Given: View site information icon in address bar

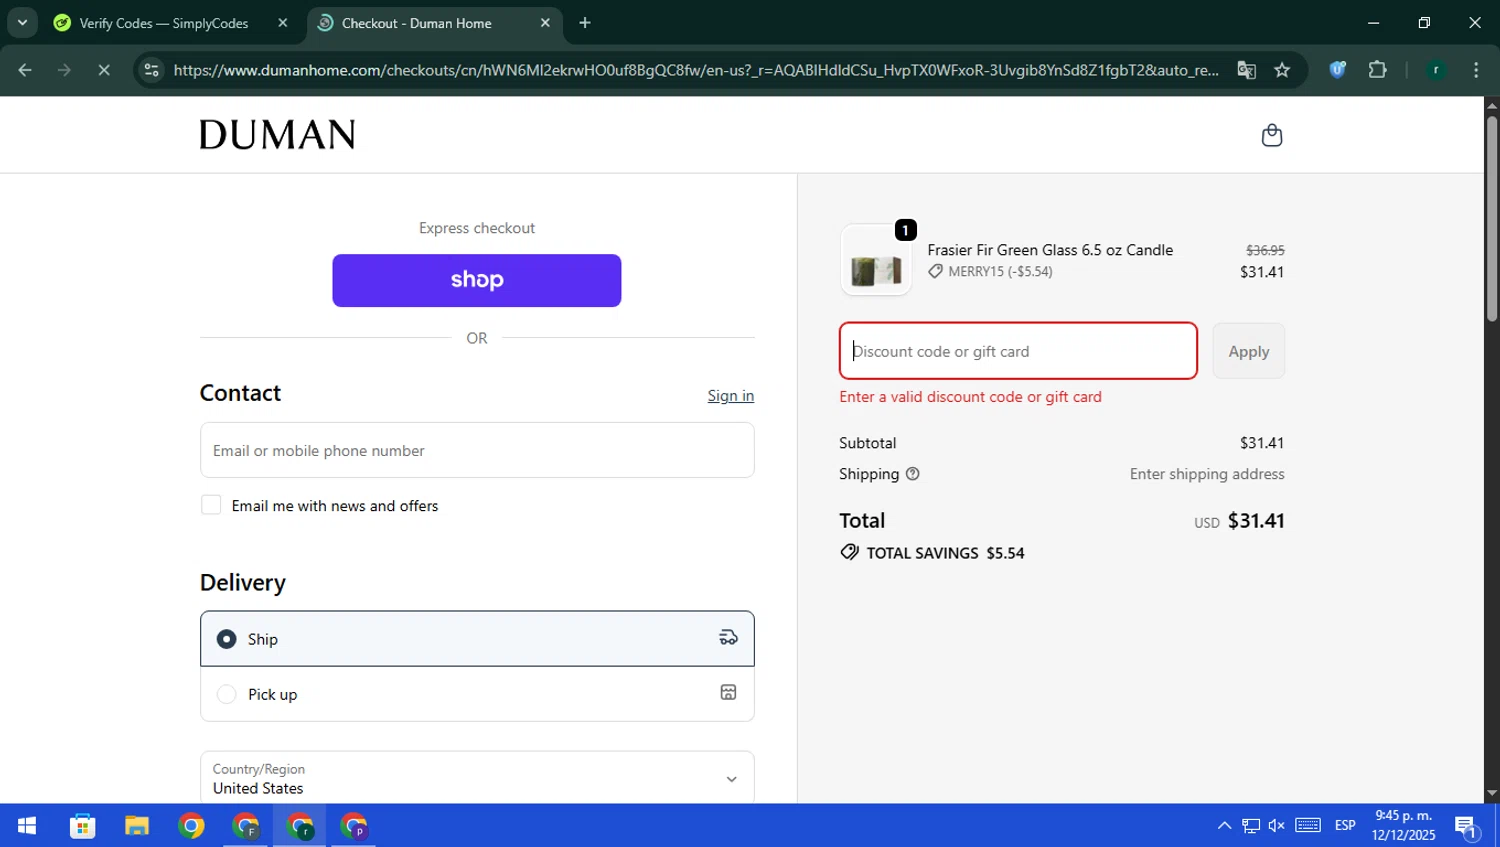Looking at the screenshot, I should [x=151, y=70].
